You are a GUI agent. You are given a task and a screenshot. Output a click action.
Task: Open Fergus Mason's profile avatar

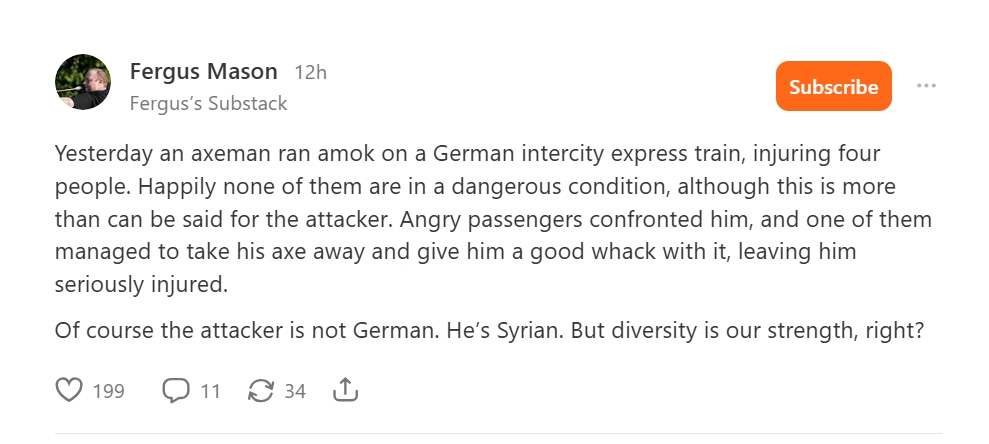click(83, 82)
